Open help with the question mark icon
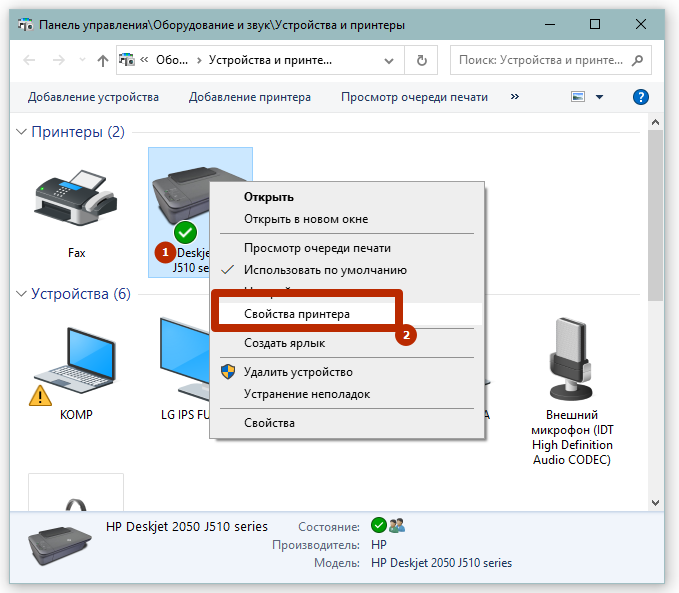 (641, 97)
